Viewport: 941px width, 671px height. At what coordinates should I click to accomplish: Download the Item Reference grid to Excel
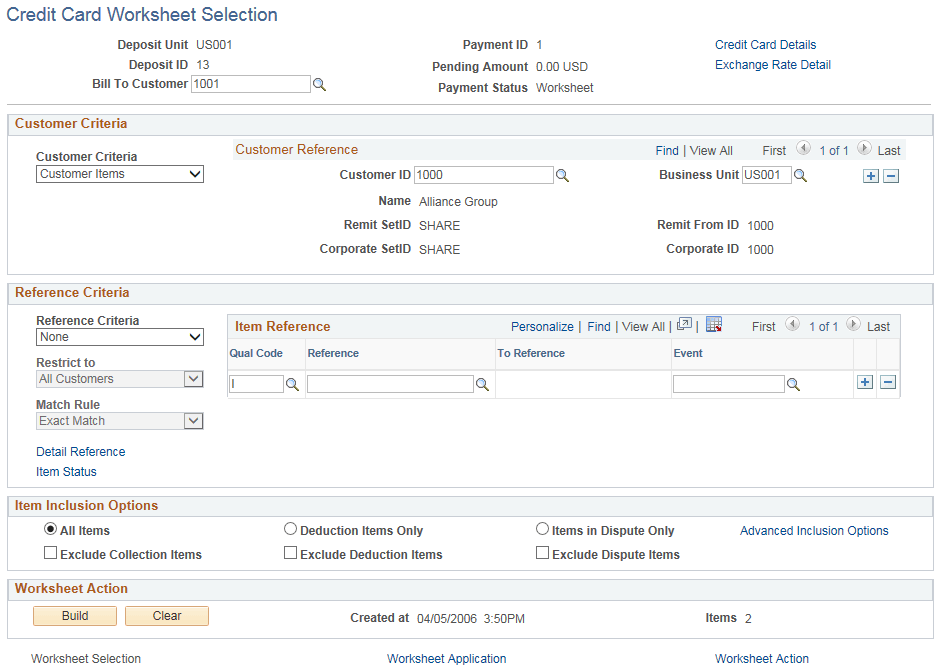point(714,326)
